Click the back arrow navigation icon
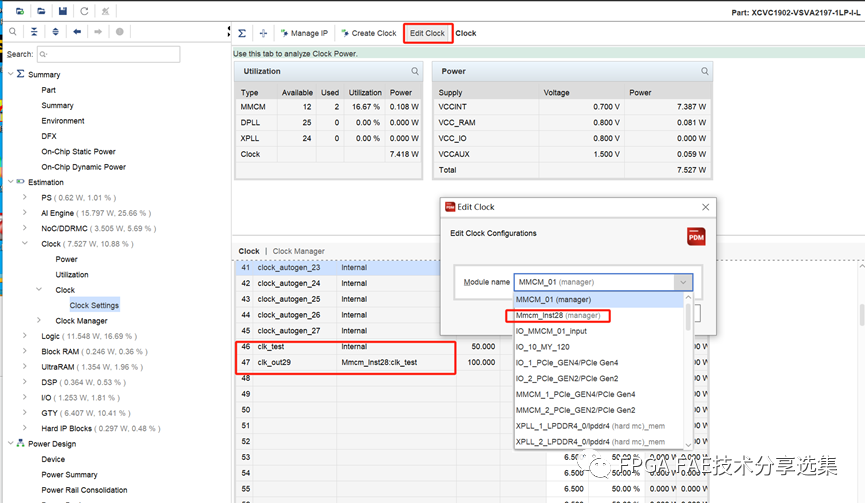 click(77, 32)
